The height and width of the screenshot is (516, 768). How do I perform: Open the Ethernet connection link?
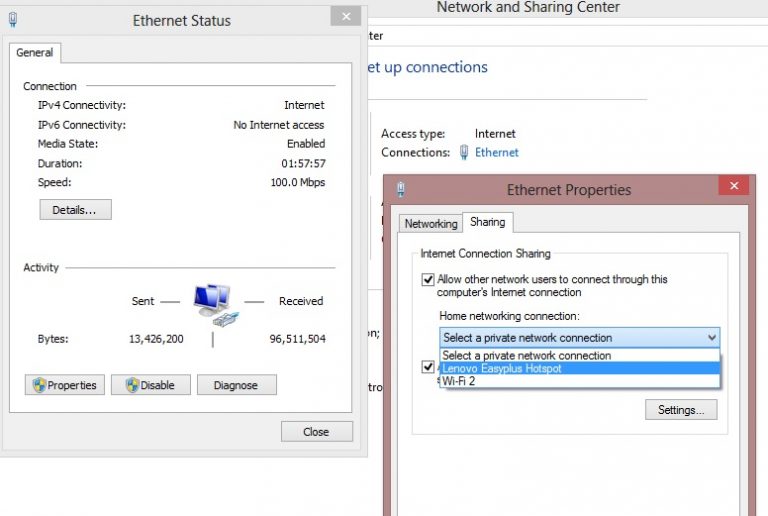(496, 153)
